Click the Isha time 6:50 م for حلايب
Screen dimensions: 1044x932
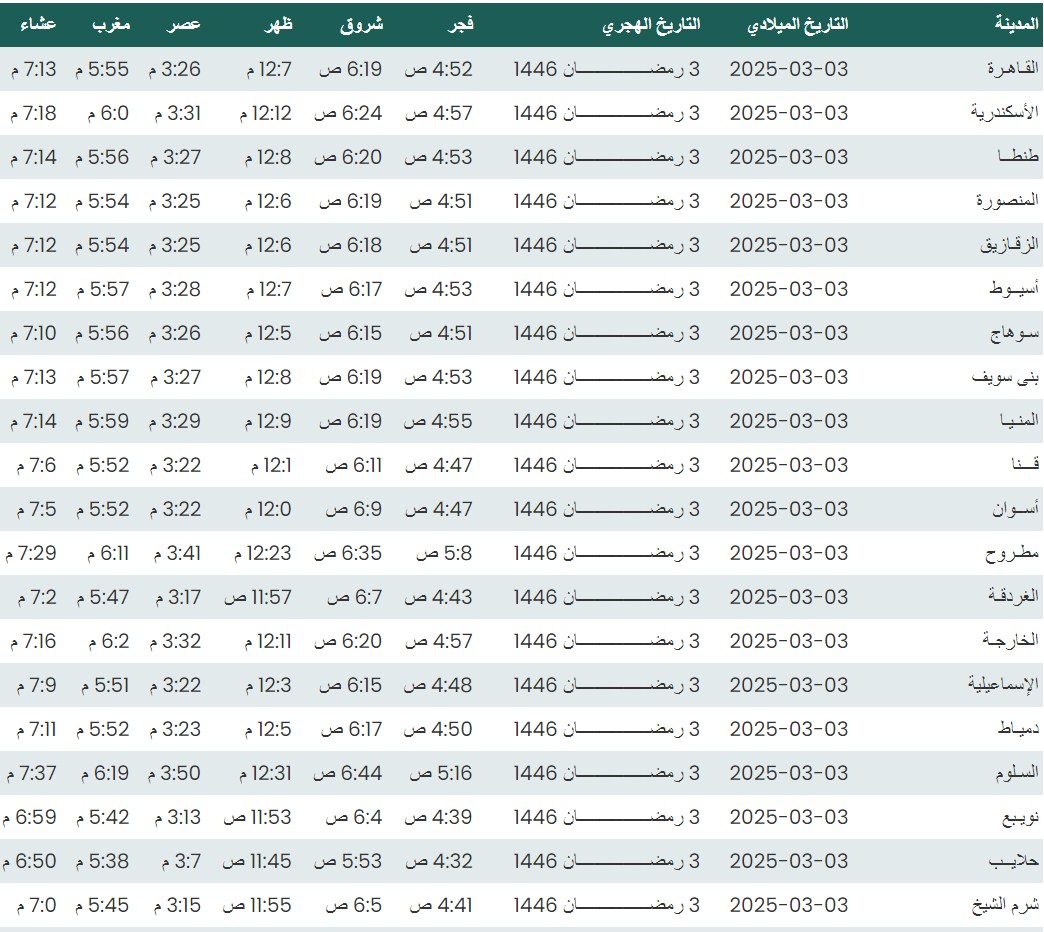[x=29, y=861]
